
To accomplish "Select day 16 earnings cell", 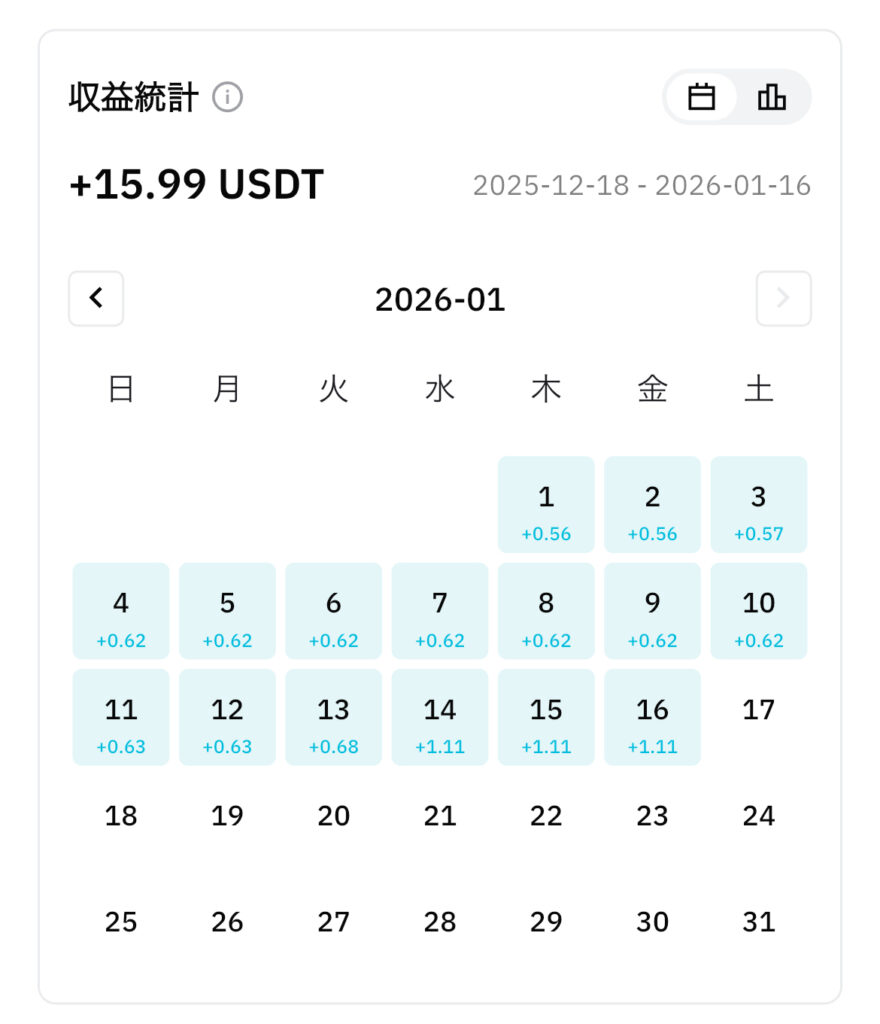I will tap(652, 717).
